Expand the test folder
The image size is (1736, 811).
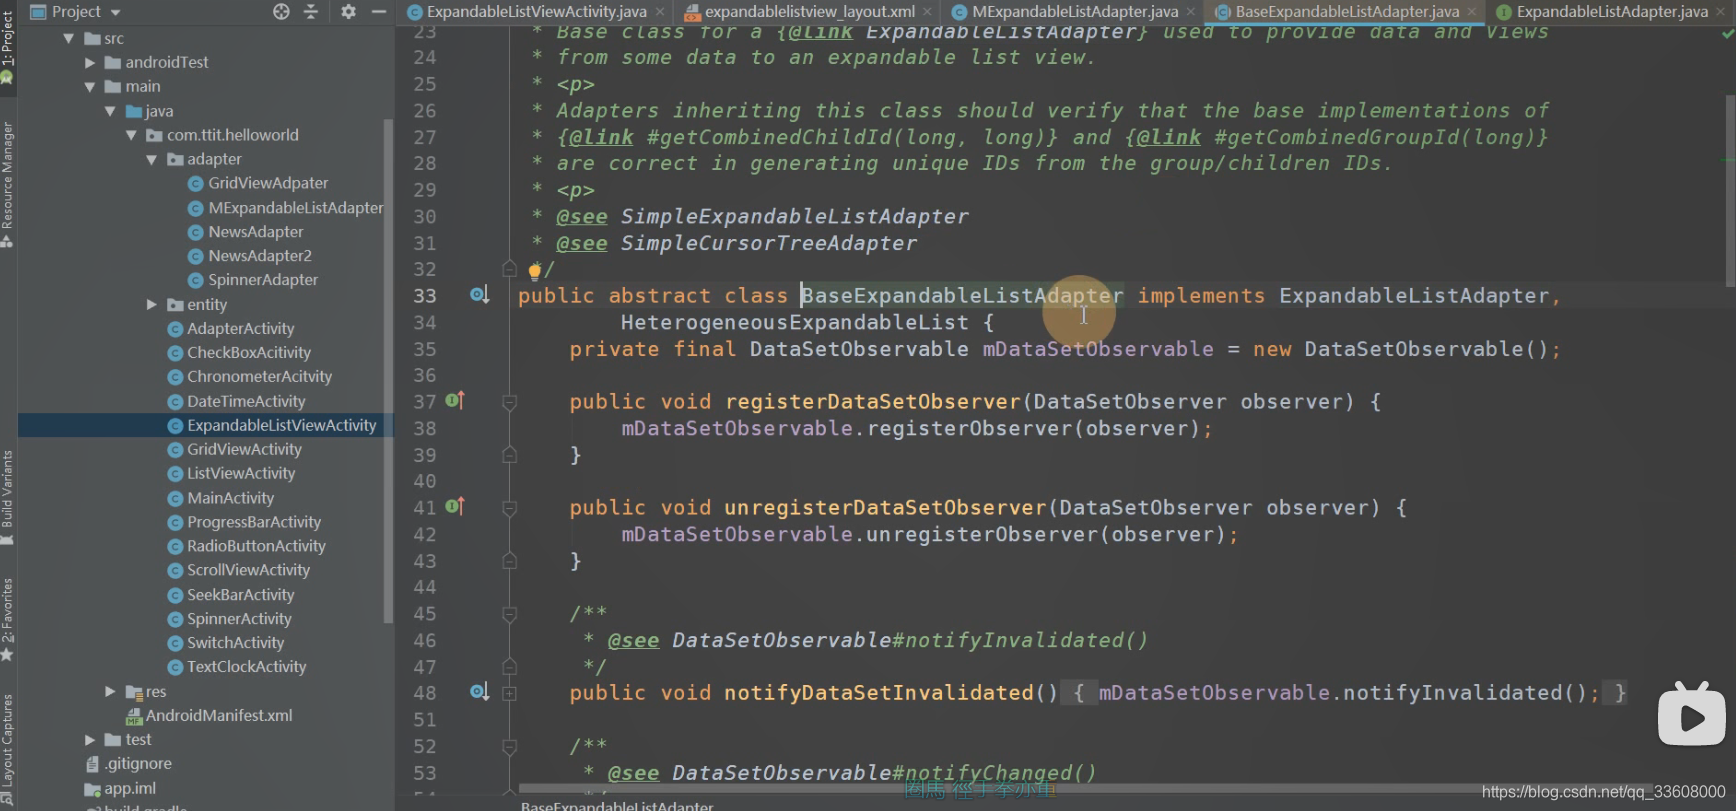click(89, 740)
